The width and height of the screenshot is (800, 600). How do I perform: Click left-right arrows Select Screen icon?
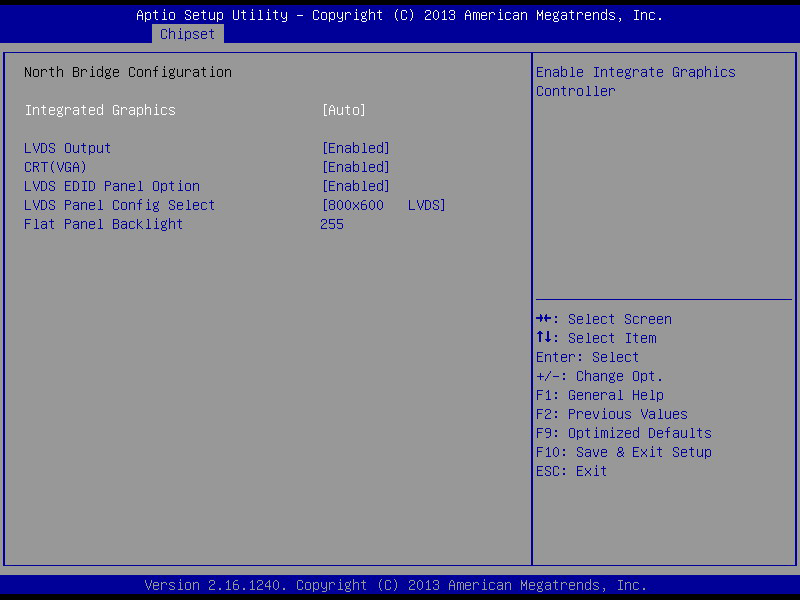pyautogui.click(x=544, y=319)
